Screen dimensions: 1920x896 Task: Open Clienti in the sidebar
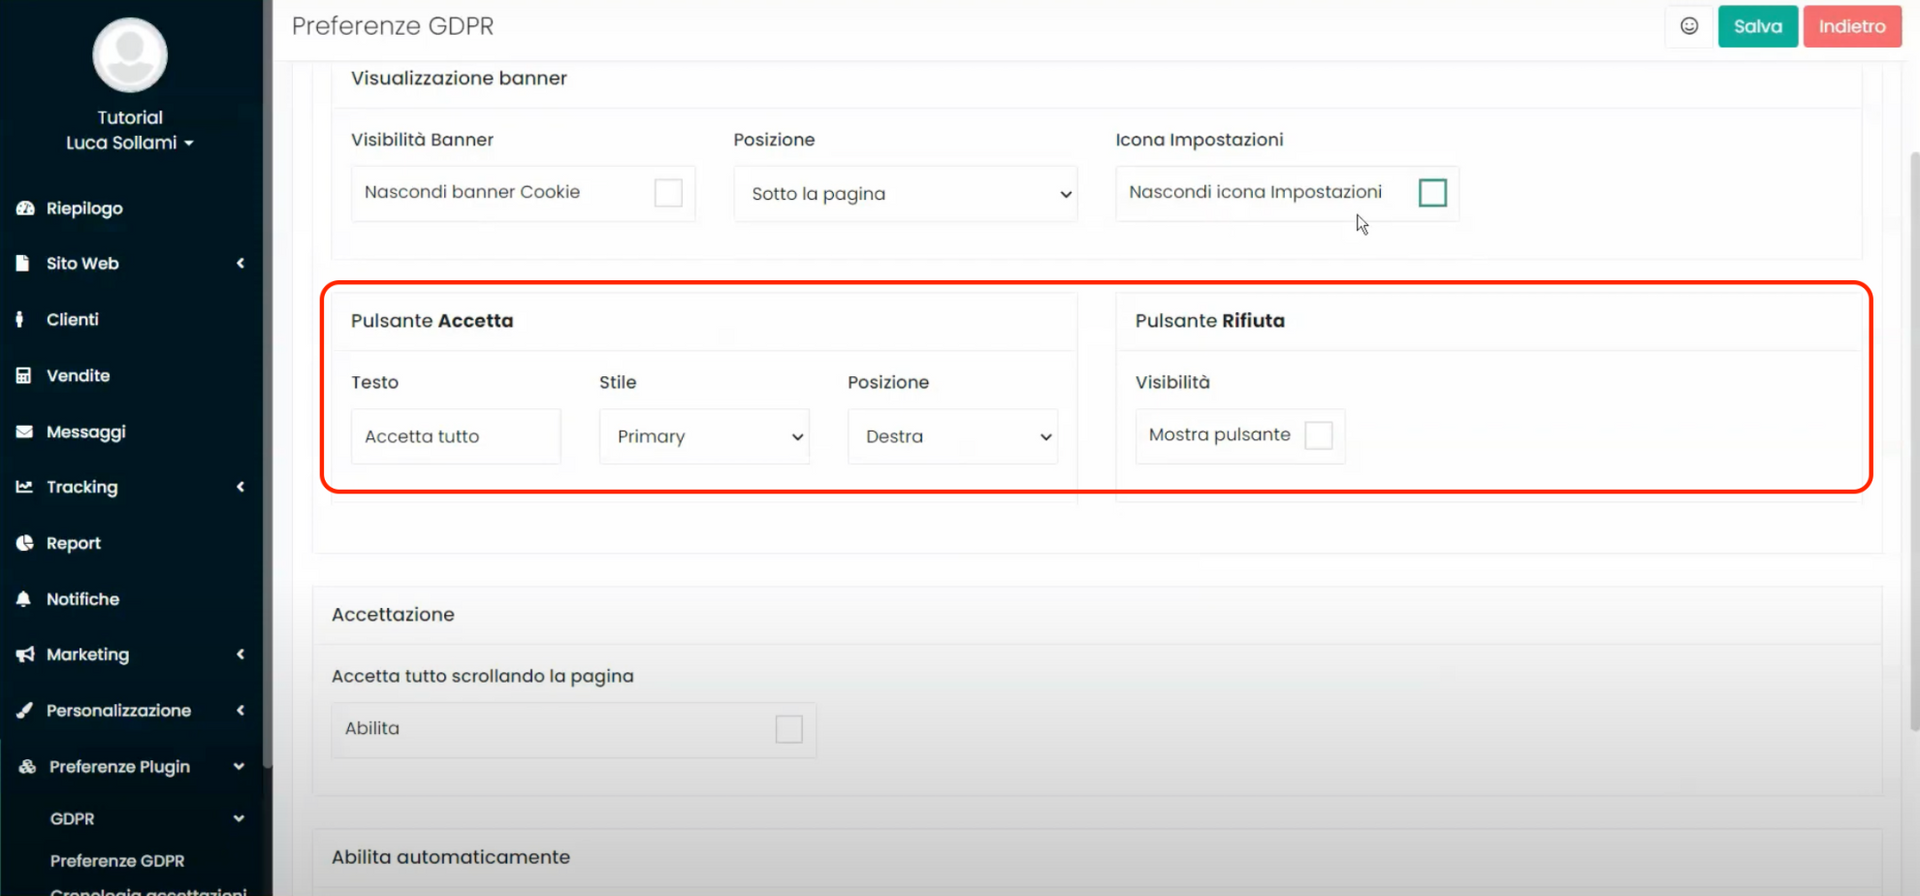[x=72, y=319]
